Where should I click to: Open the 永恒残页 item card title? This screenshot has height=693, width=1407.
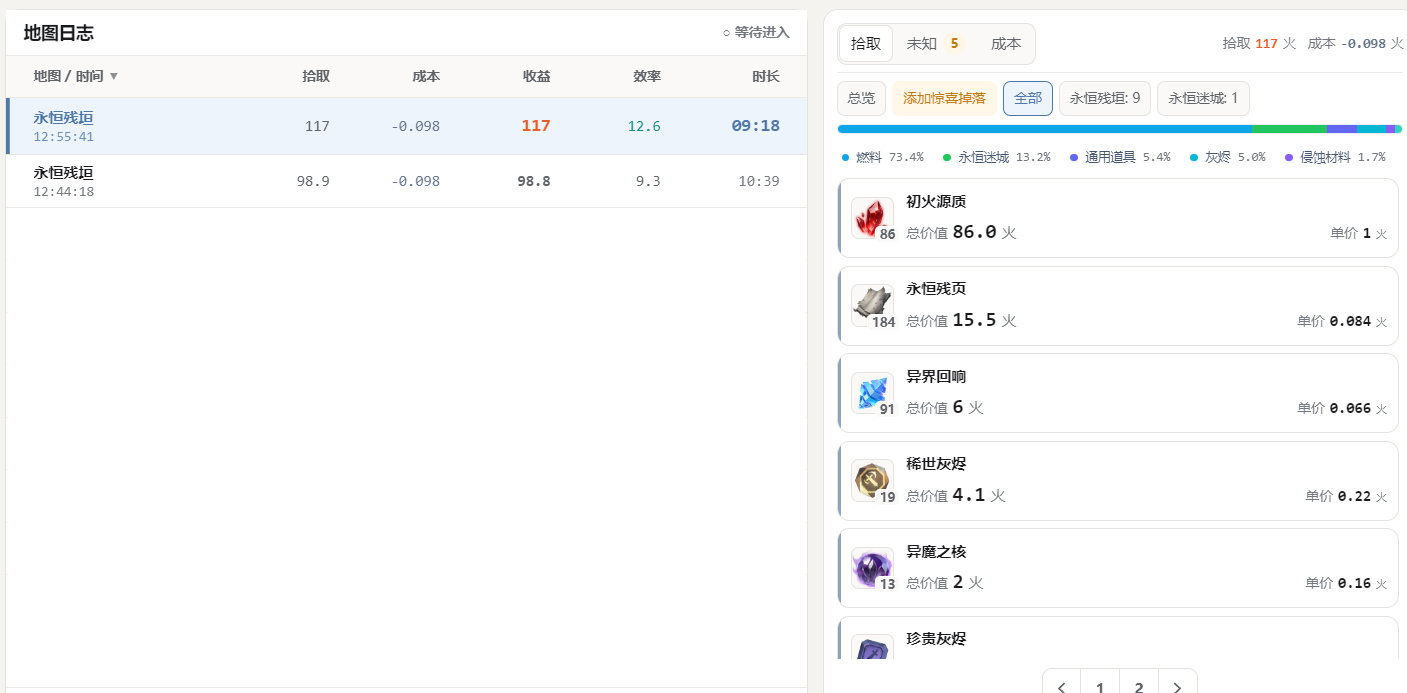click(936, 289)
